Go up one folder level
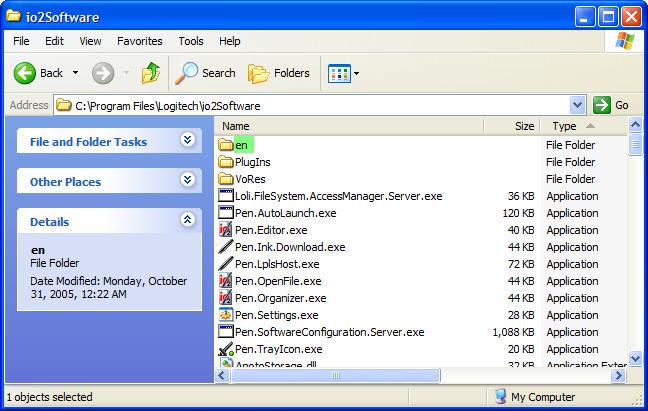The height and width of the screenshot is (411, 648). [150, 73]
